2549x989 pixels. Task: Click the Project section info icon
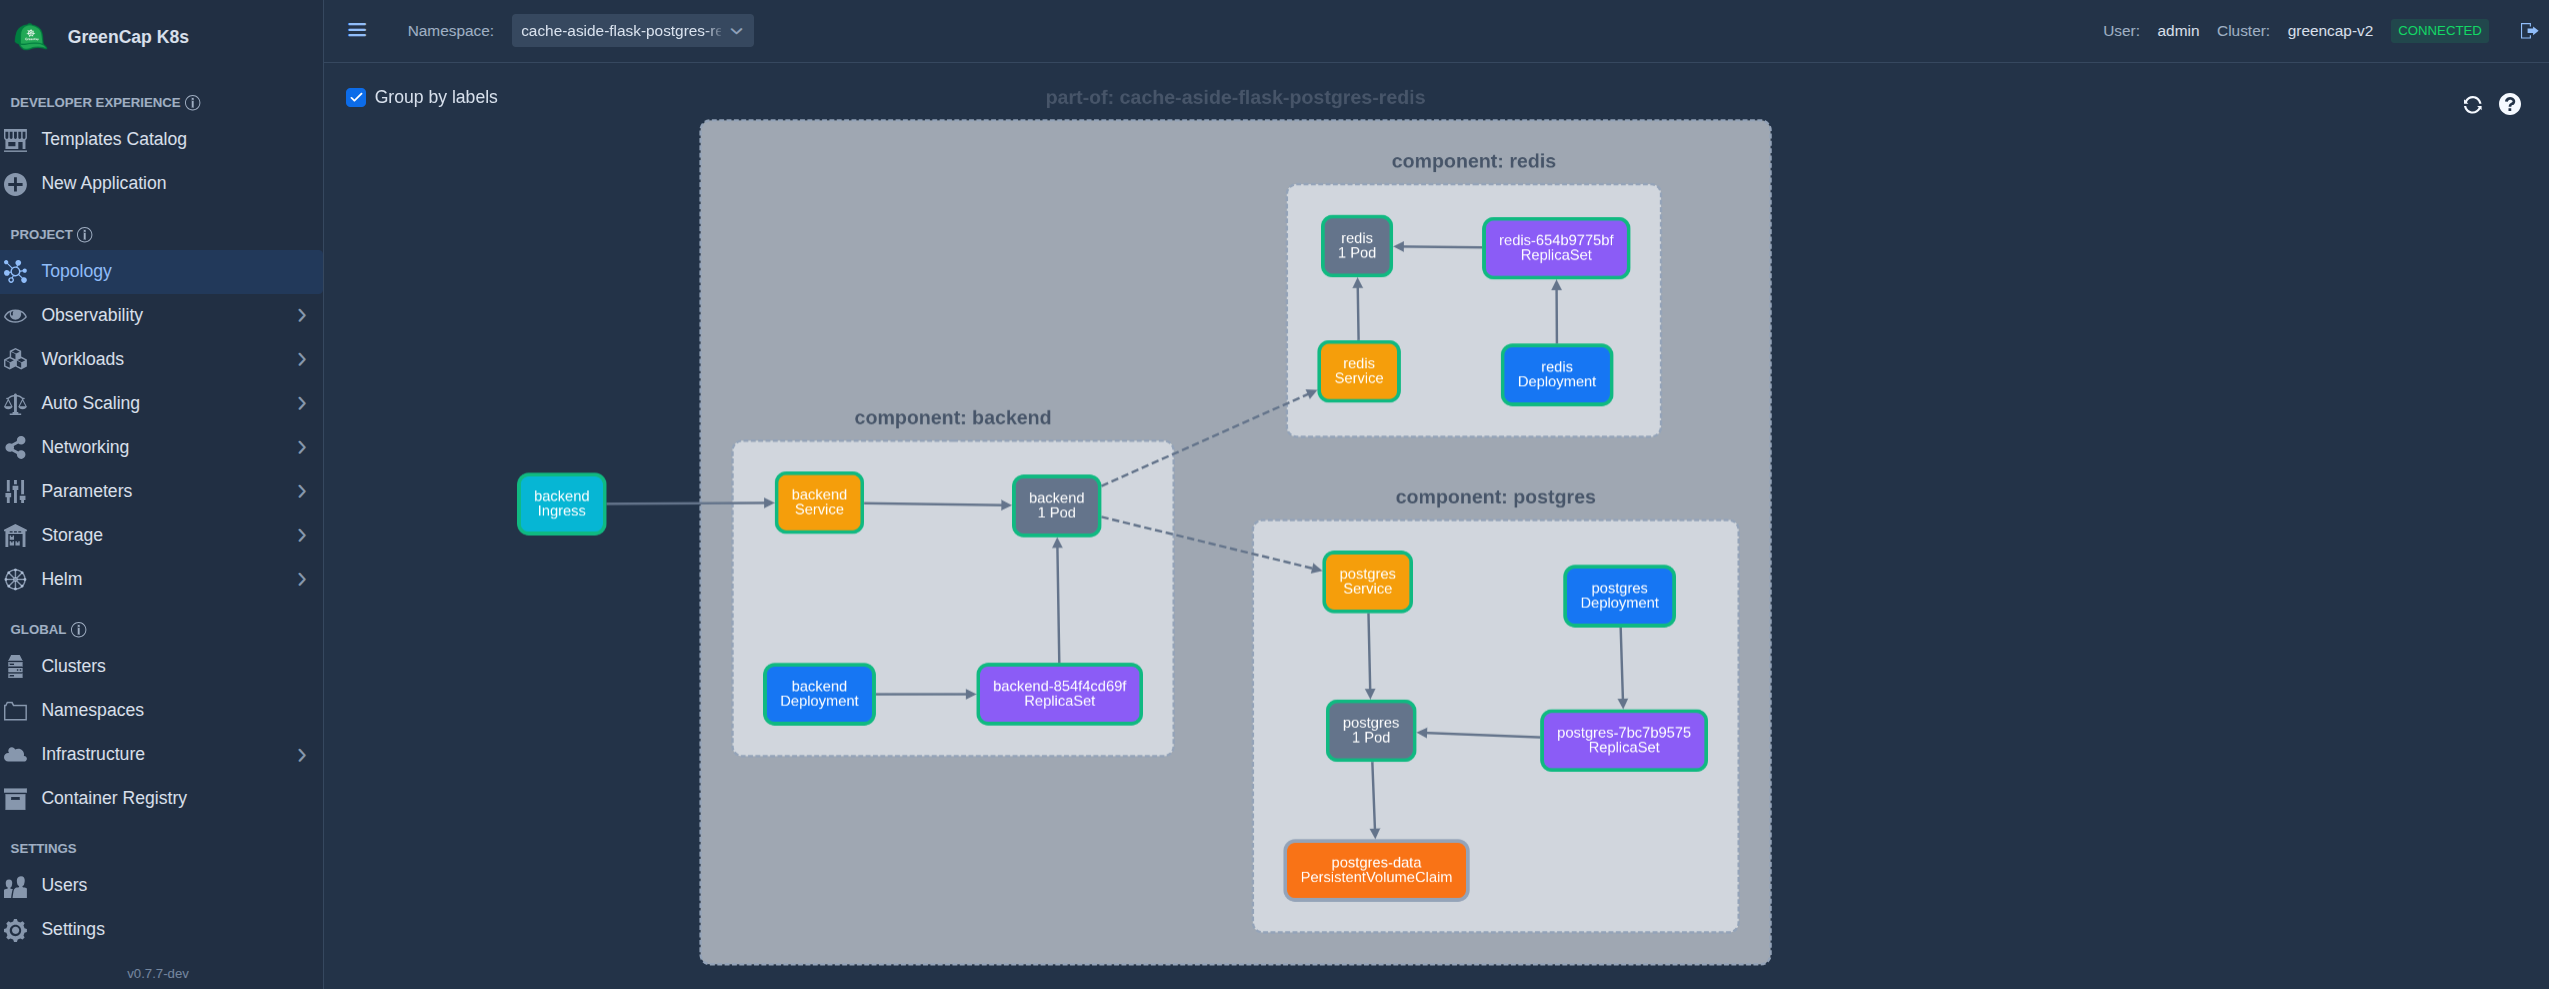[85, 235]
